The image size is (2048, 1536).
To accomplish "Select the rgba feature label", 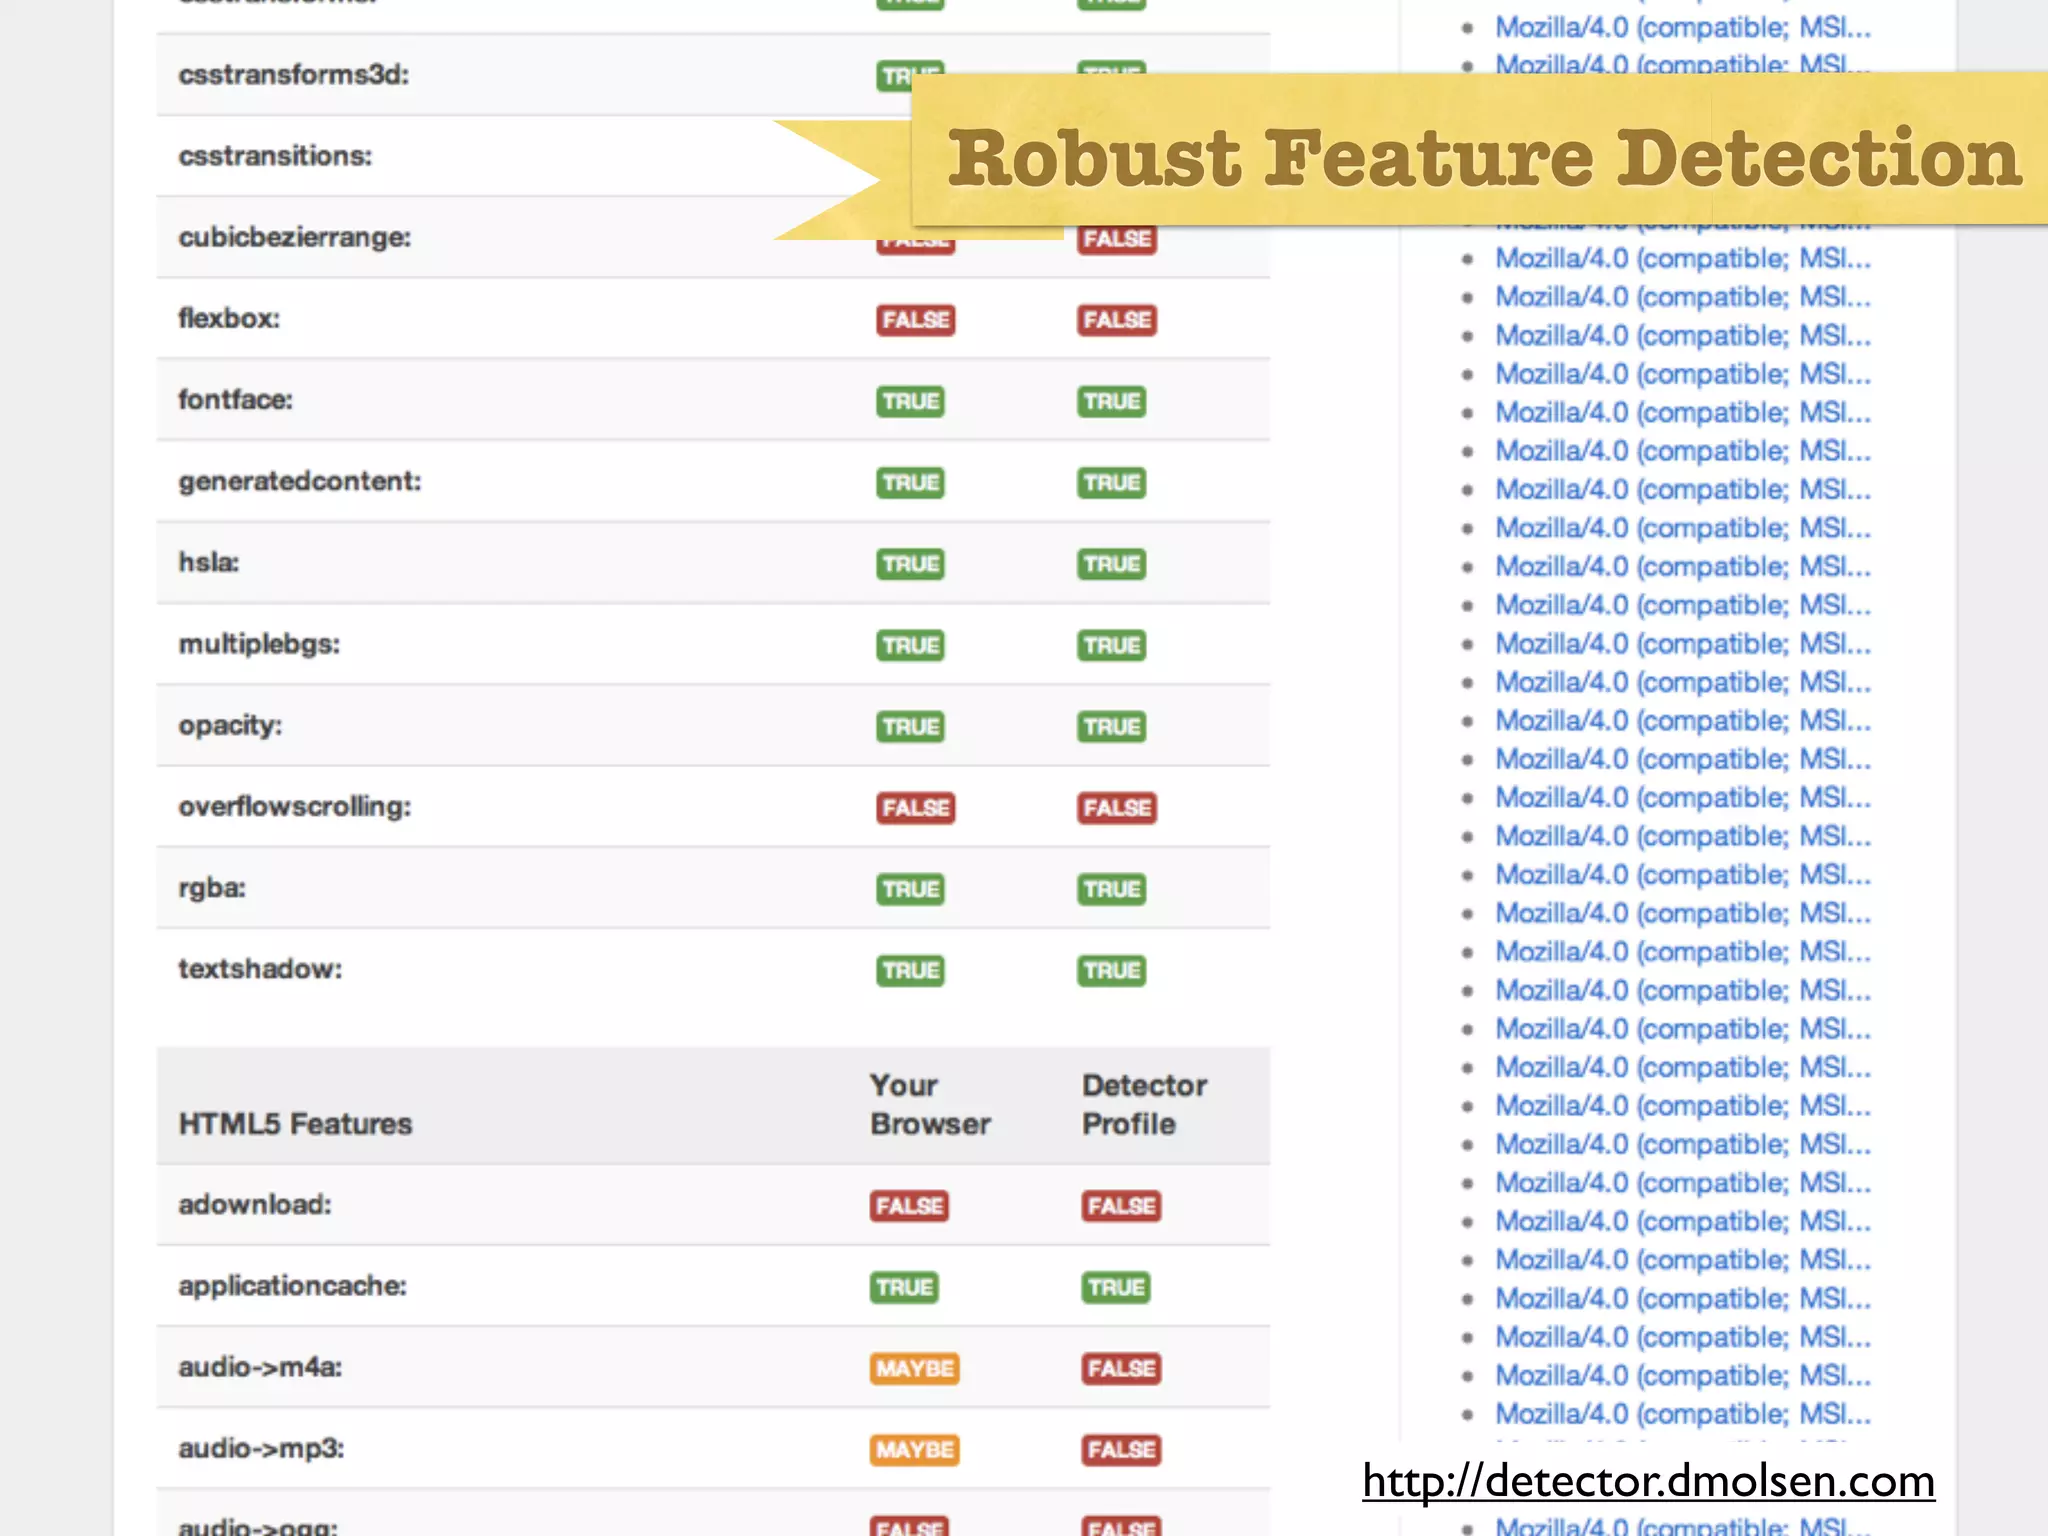I will tap(212, 889).
